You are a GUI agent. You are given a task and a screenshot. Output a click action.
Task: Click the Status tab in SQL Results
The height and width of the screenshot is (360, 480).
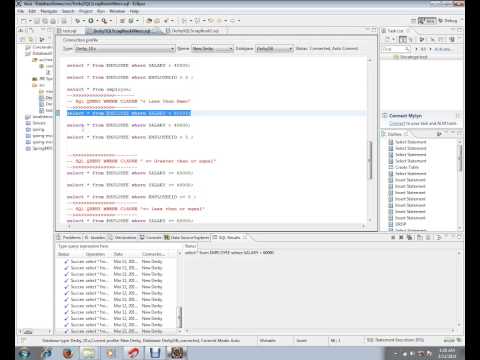coord(190,246)
